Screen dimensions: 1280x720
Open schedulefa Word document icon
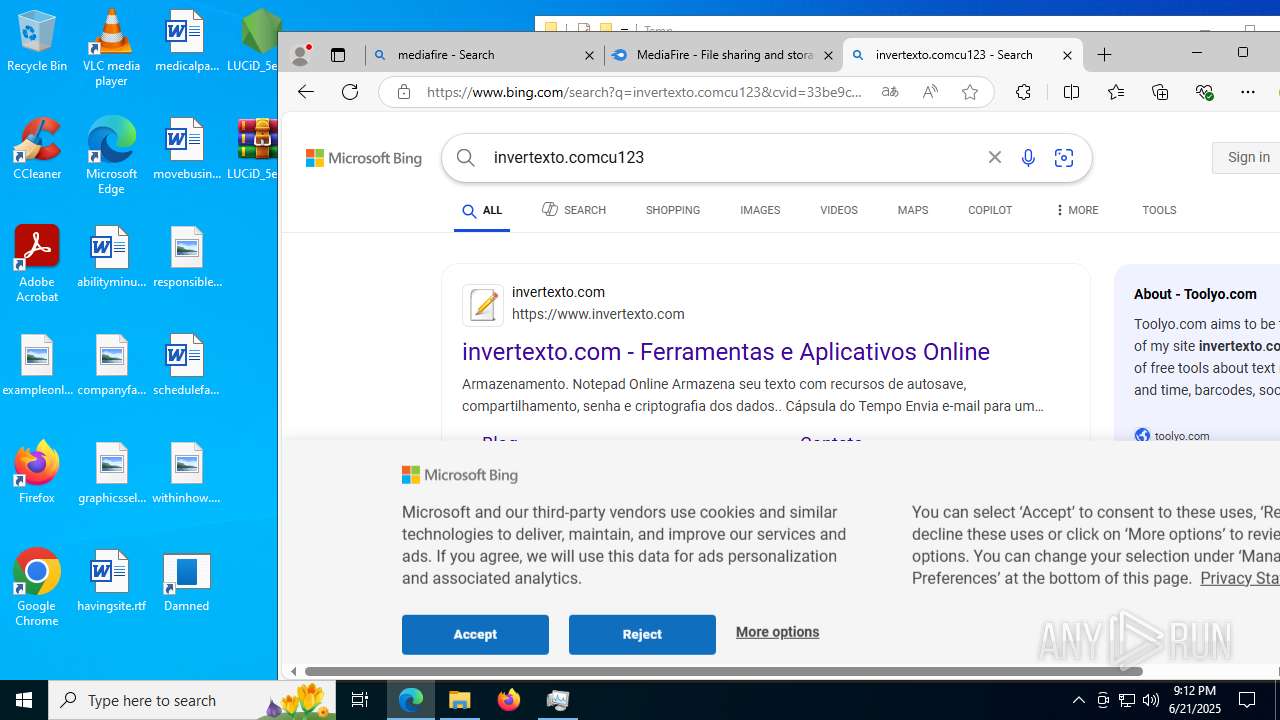186,365
